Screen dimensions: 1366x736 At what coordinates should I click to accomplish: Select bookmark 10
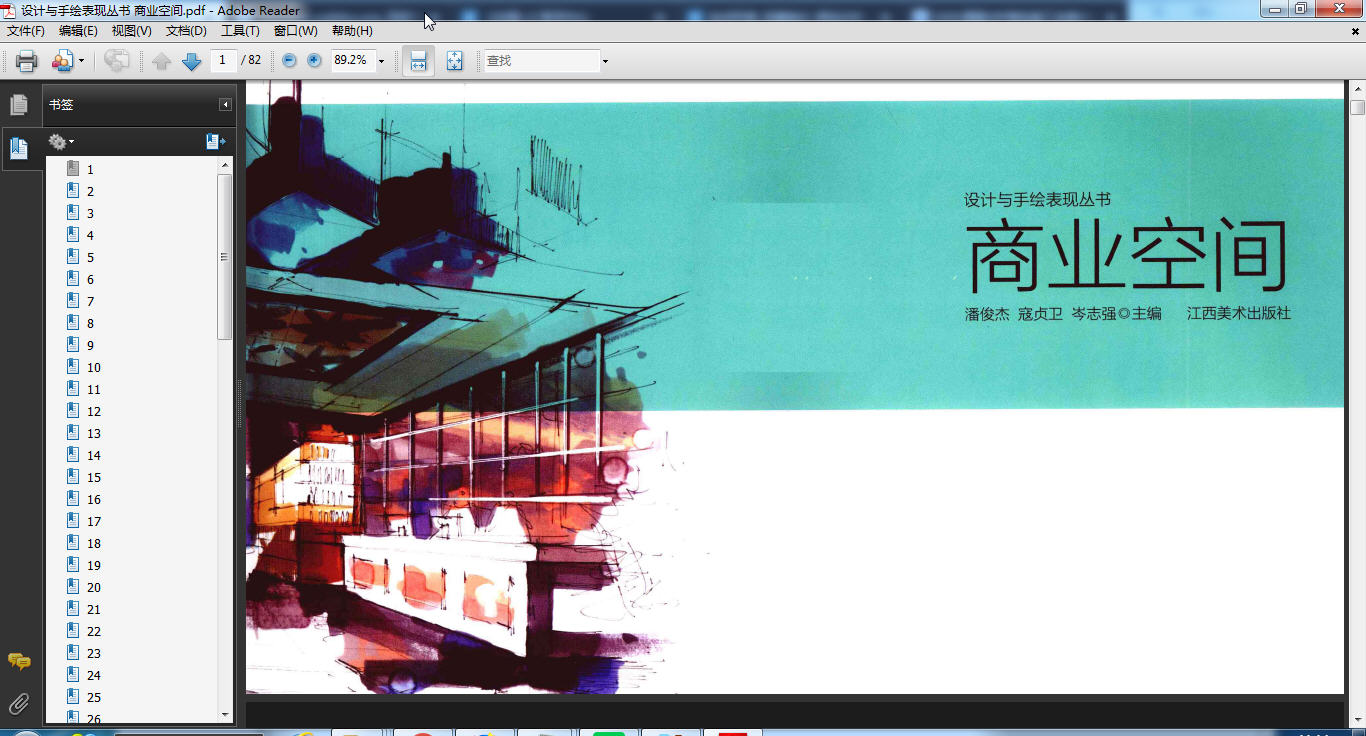tap(94, 368)
